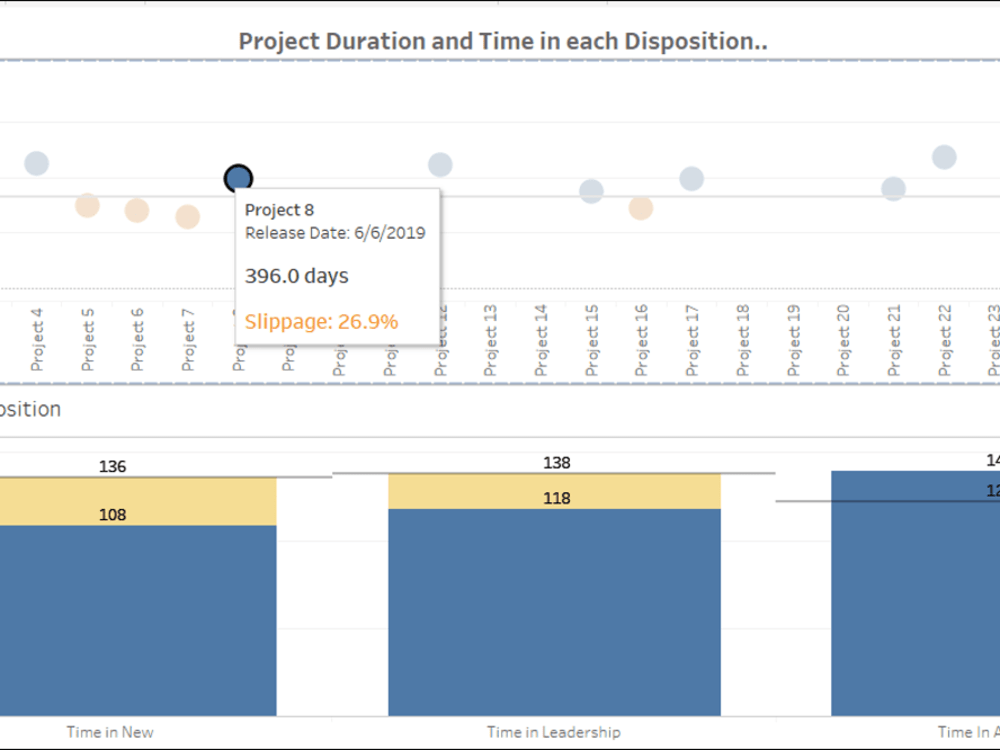Click the blue dot above Project 21
Image resolution: width=1000 pixels, height=750 pixels.
coord(891,188)
